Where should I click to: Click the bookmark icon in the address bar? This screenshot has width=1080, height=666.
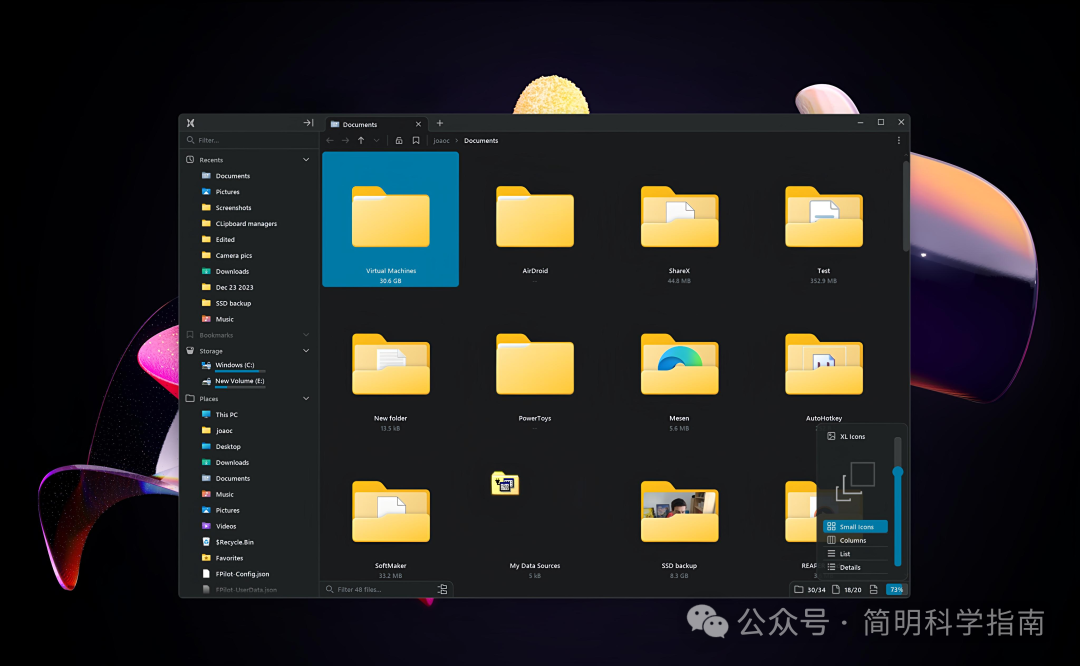(416, 141)
